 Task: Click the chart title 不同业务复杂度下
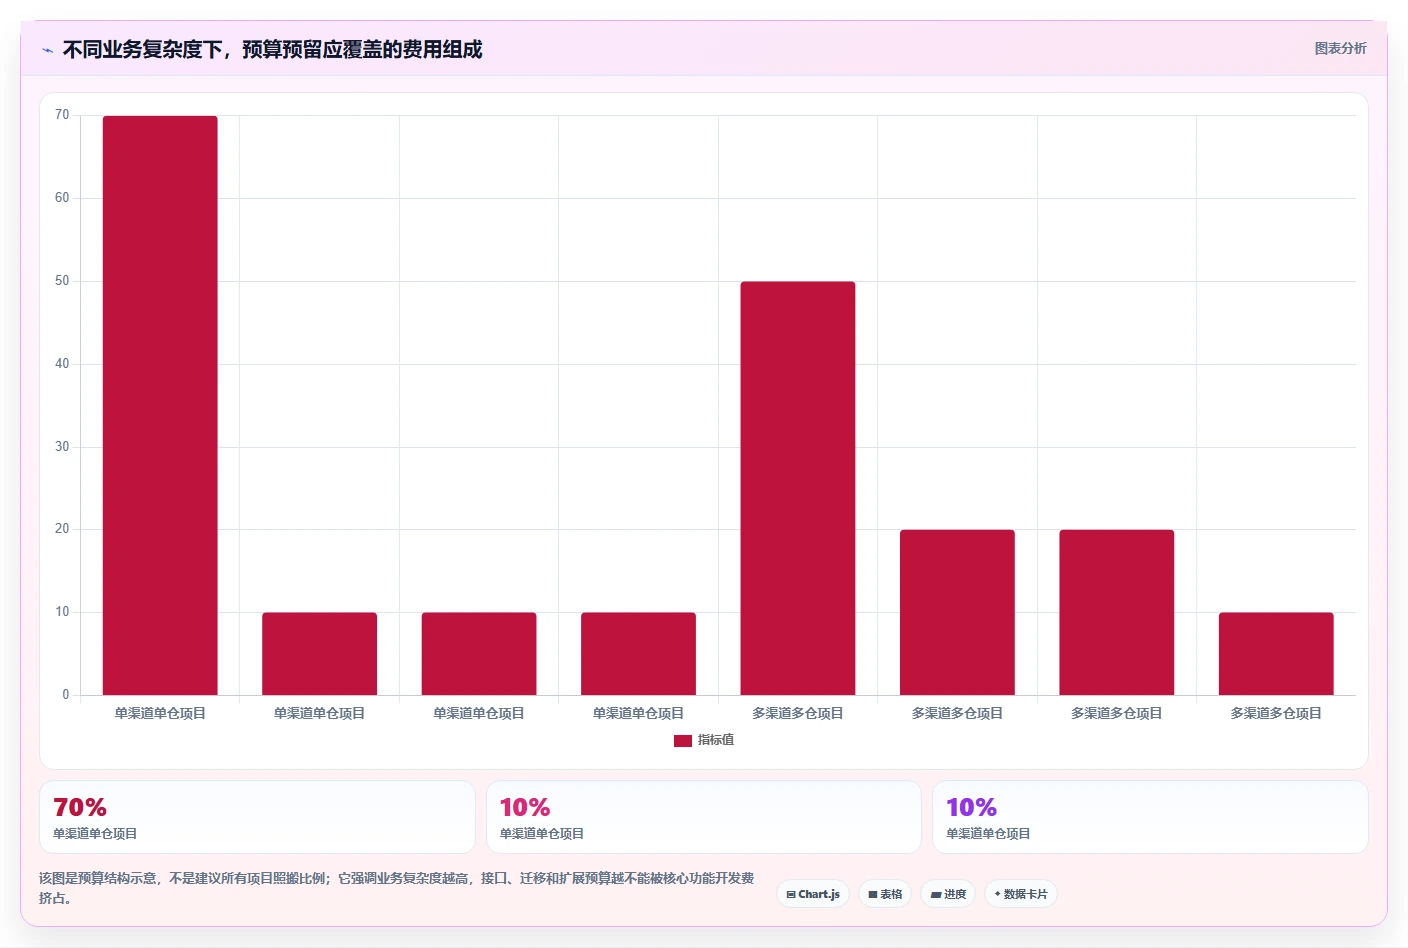click(x=272, y=49)
